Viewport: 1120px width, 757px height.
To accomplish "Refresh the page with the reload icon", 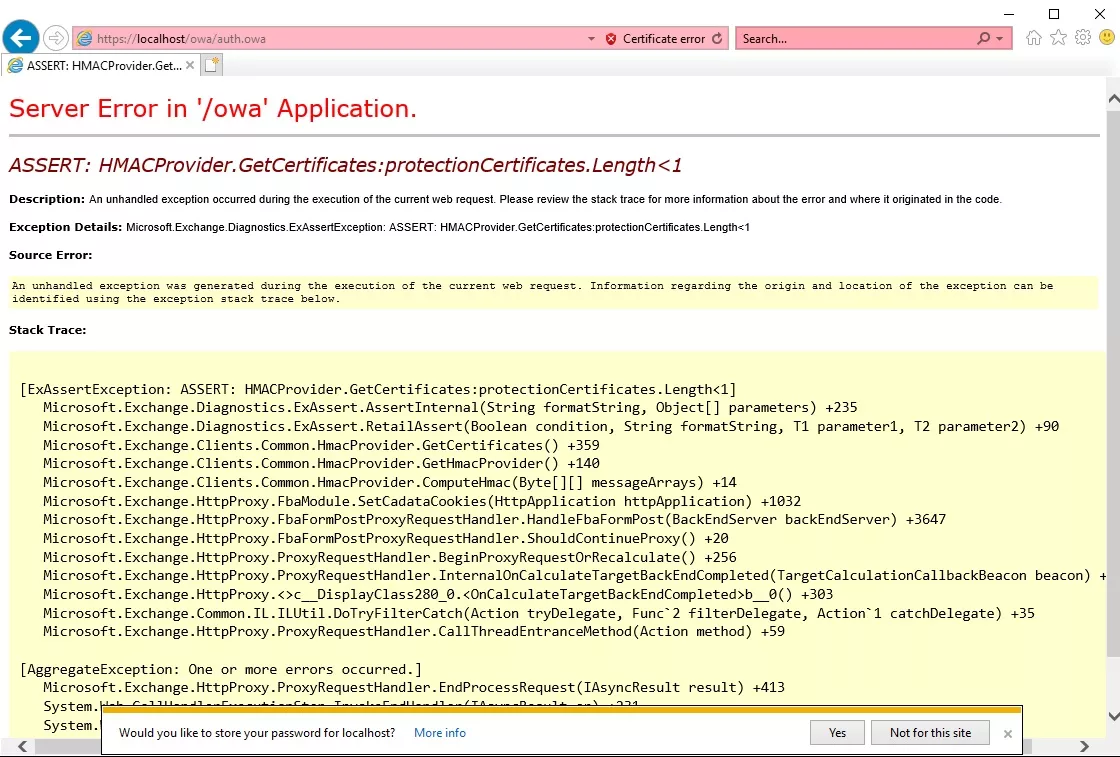I will pos(717,39).
